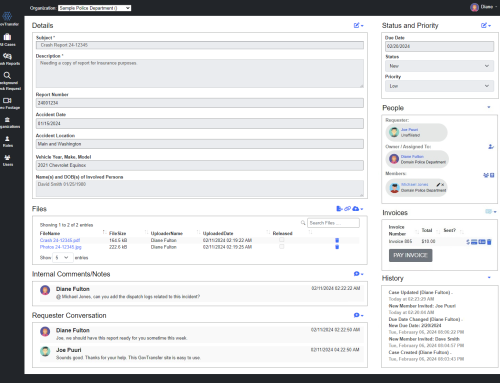Click the Accident Location field
The height and width of the screenshot is (383, 500).
[x=200, y=144]
